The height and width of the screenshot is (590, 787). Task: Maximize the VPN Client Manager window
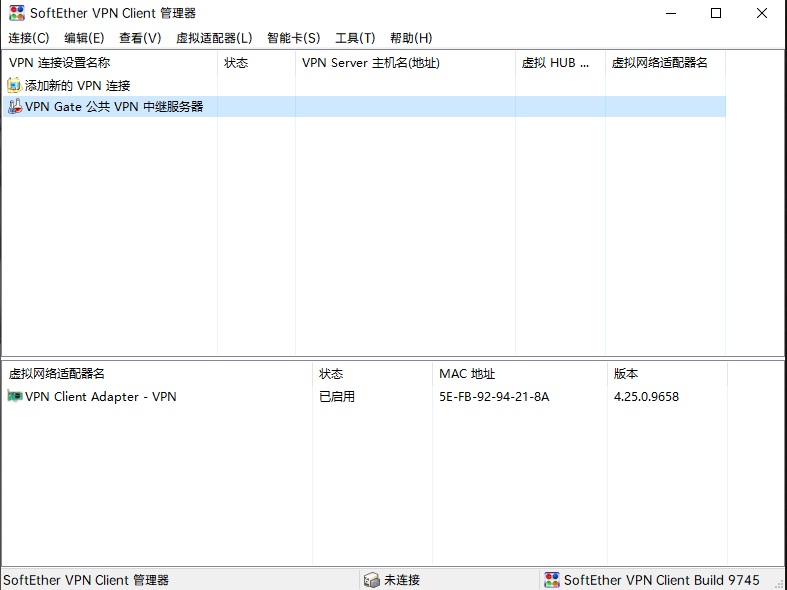pyautogui.click(x=716, y=13)
